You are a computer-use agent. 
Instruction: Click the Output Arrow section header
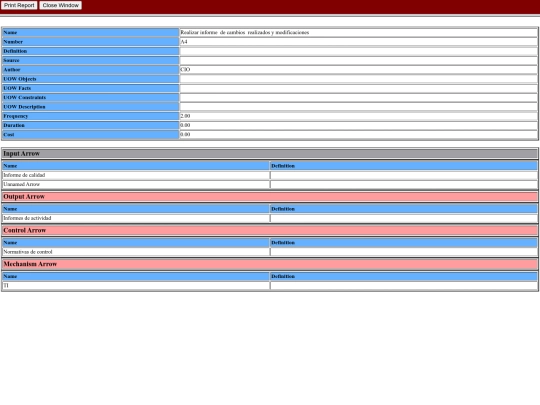pos(270,197)
